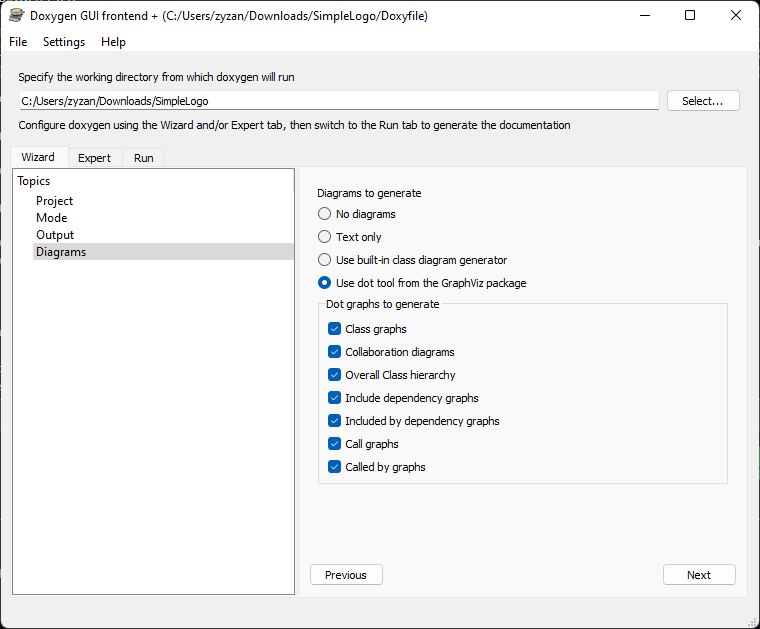
Task: Click the Doxygen app icon in title bar
Action: pos(16,16)
